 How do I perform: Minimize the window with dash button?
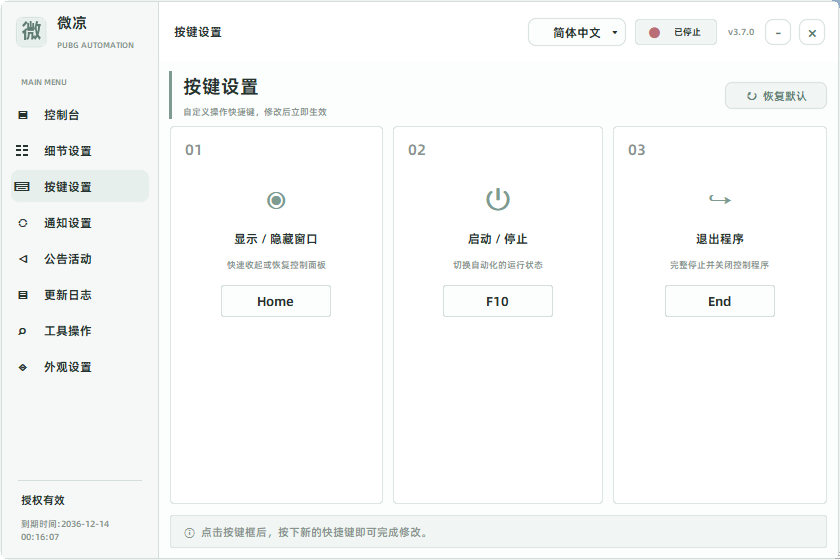pyautogui.click(x=778, y=33)
